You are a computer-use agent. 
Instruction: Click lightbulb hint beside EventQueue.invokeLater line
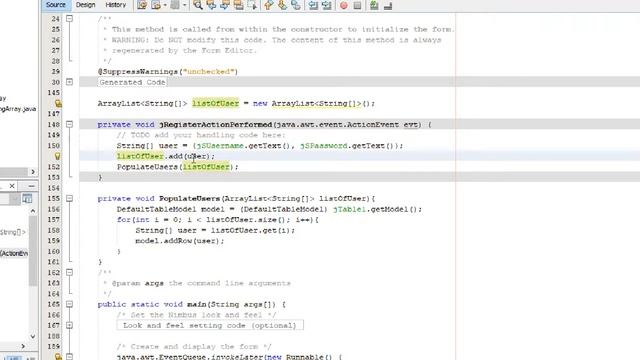pyautogui.click(x=58, y=357)
